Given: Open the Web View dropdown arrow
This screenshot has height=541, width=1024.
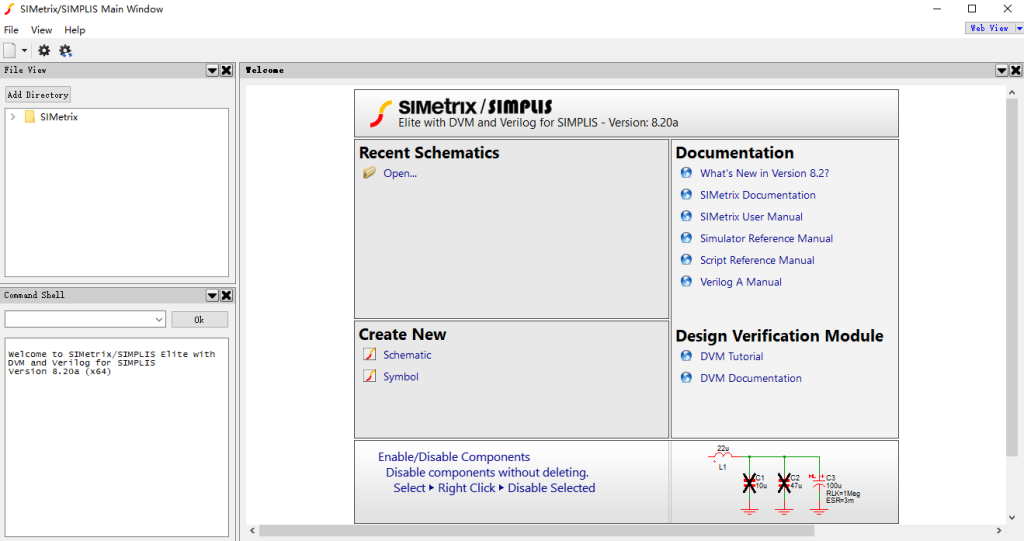Looking at the screenshot, I should [x=1019, y=28].
